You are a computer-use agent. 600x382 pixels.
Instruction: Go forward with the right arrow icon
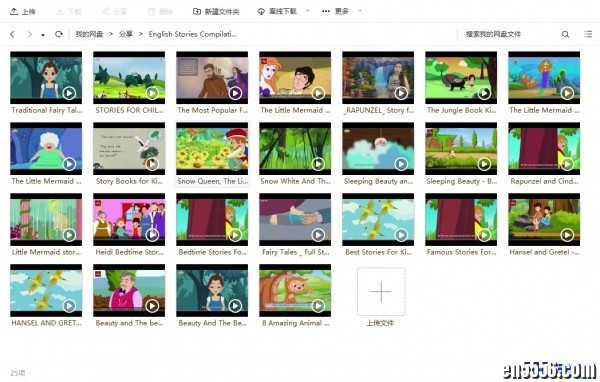point(29,34)
